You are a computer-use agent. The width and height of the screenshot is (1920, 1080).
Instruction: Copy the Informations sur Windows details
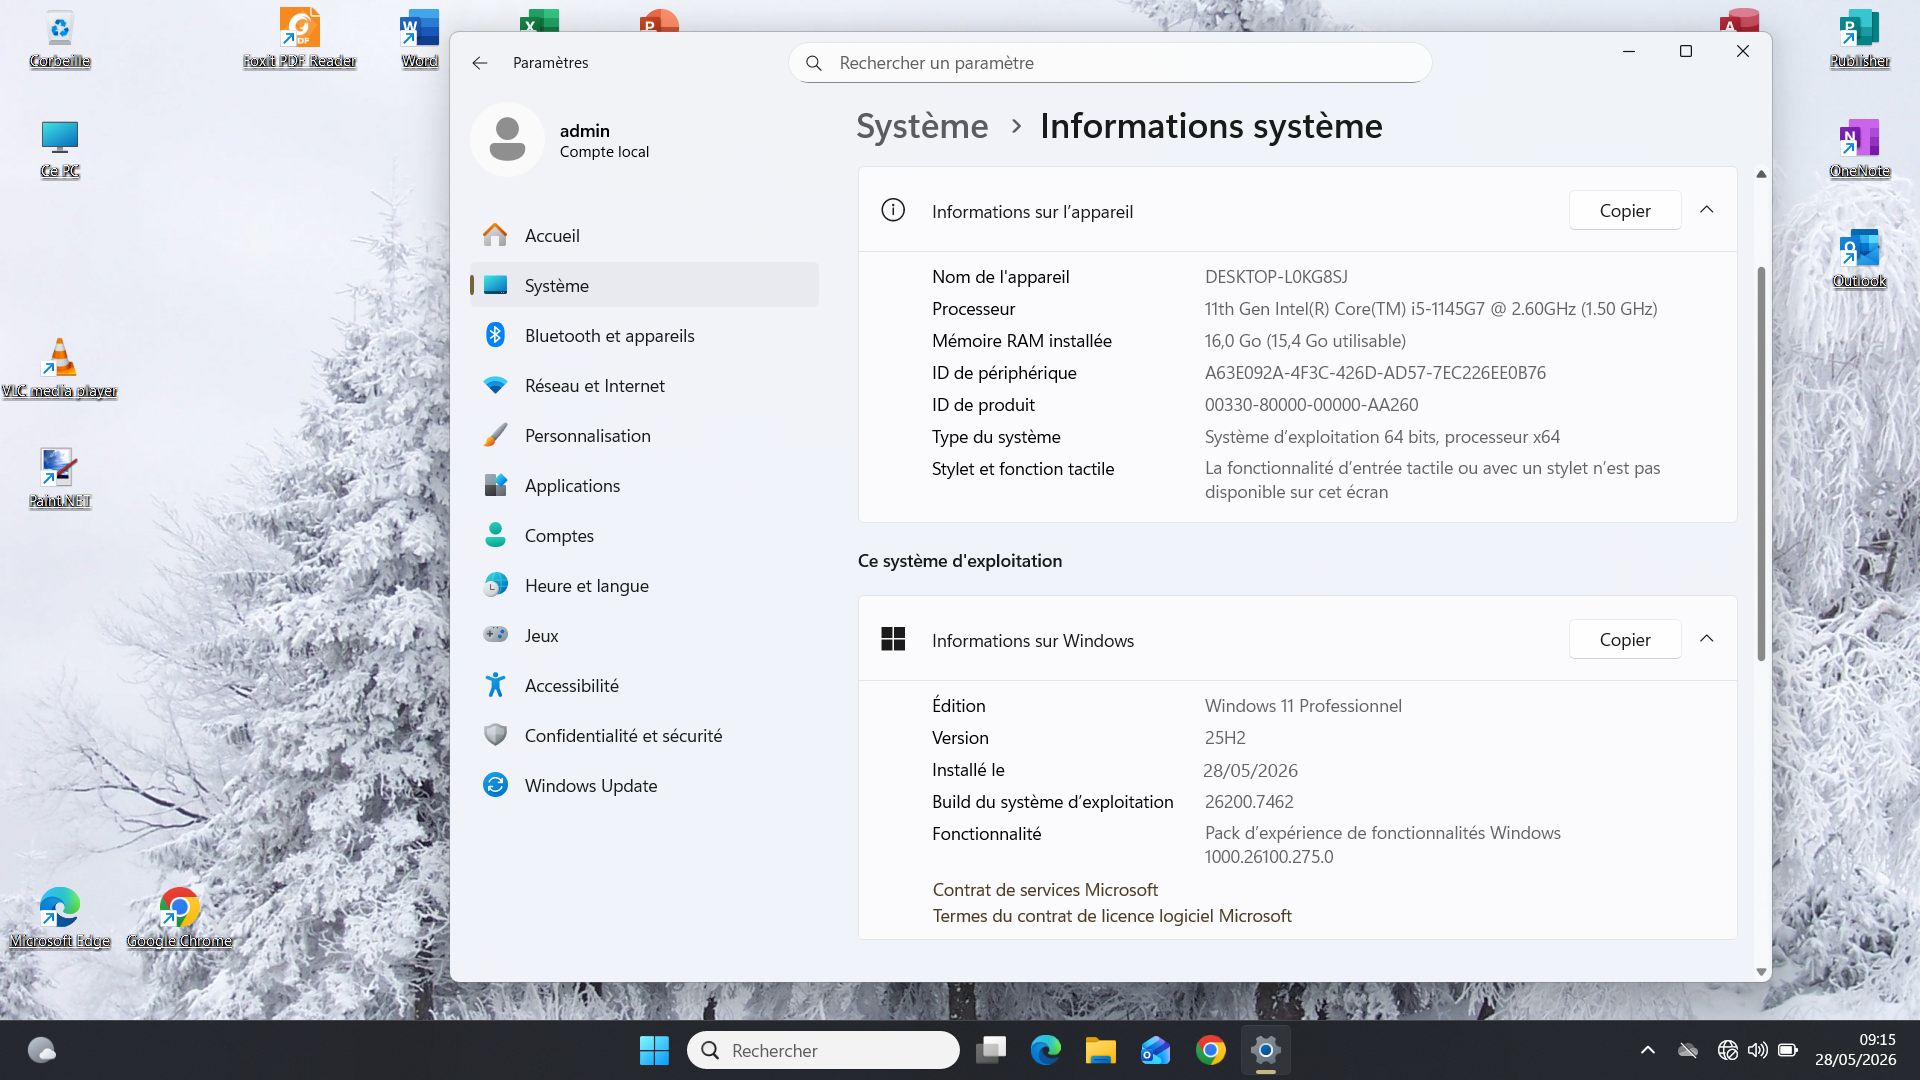1624,639
